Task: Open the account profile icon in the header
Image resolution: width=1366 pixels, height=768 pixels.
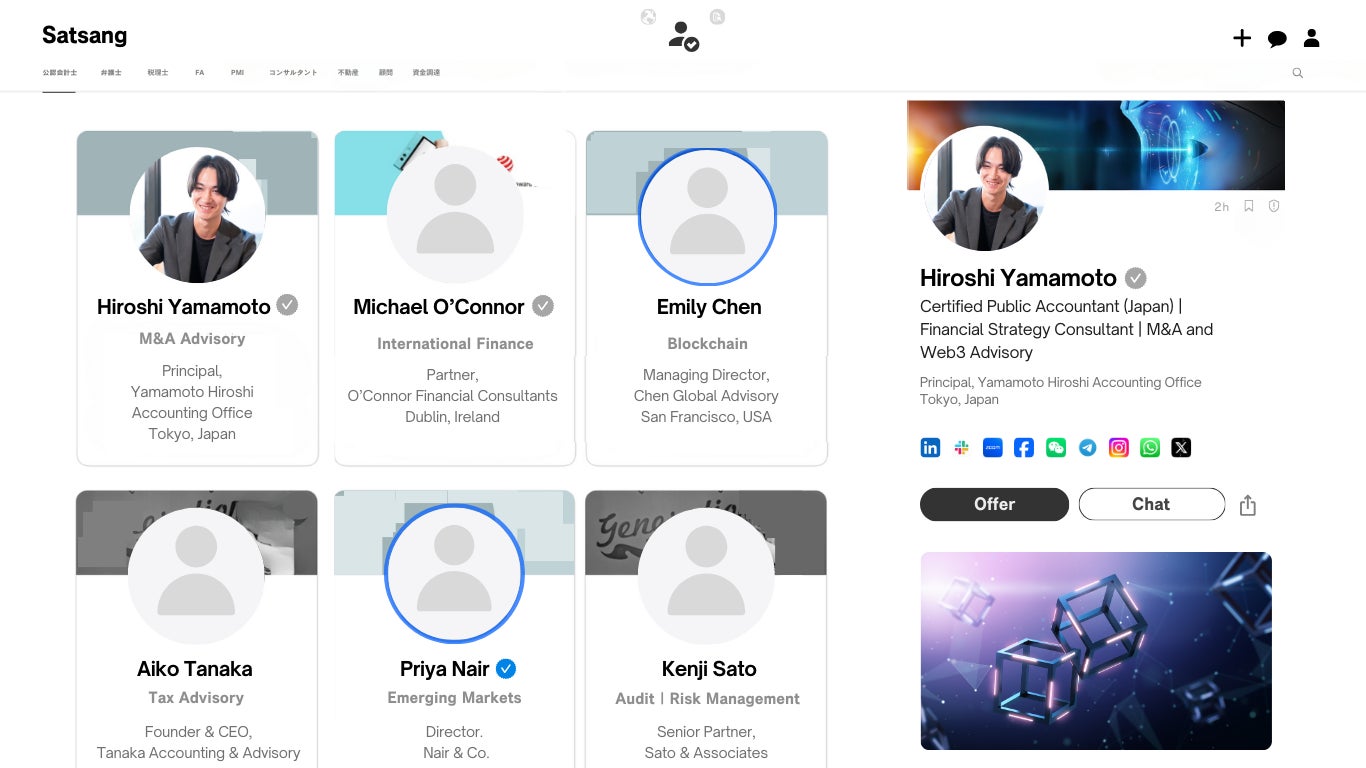Action: 1312,38
